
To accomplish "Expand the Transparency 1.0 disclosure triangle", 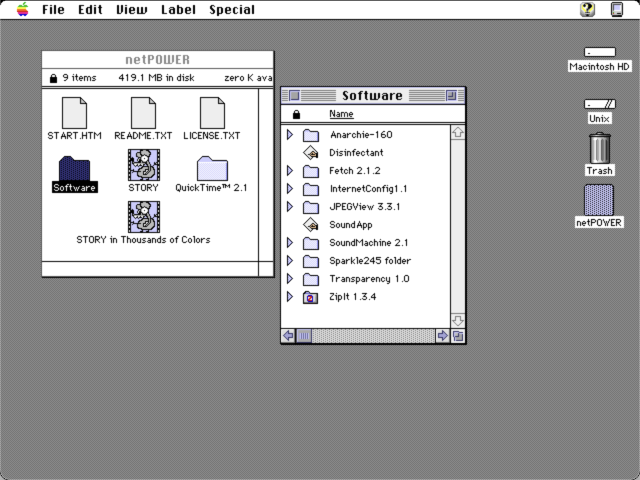I will click(290, 278).
